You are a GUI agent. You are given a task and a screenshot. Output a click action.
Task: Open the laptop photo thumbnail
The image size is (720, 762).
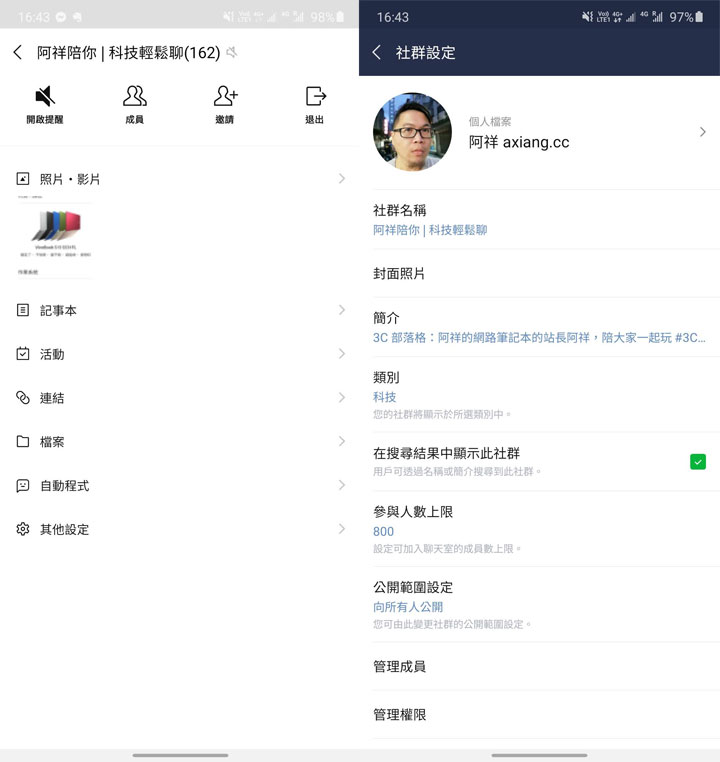pyautogui.click(x=54, y=237)
